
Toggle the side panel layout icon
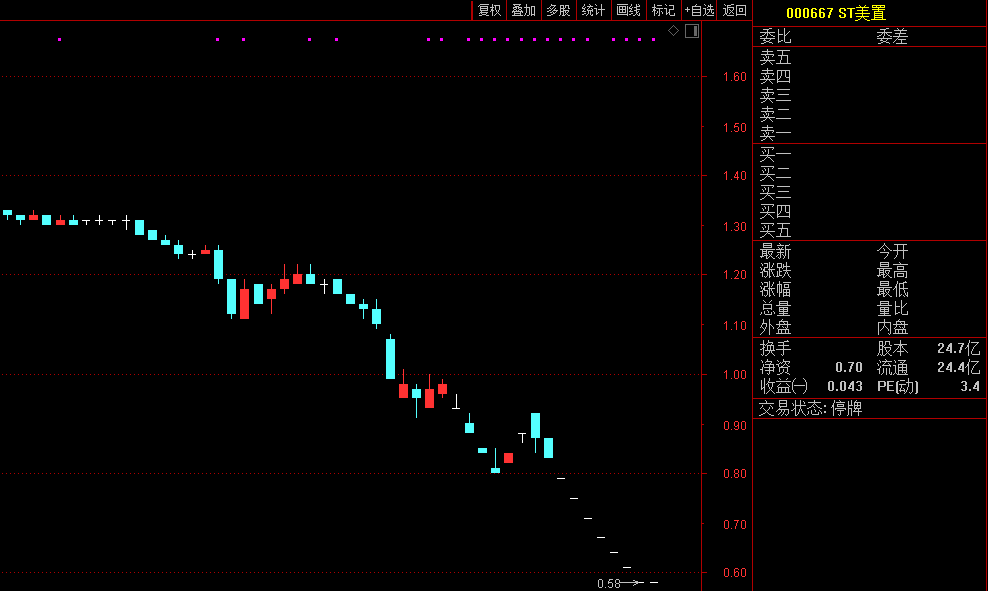point(691,31)
